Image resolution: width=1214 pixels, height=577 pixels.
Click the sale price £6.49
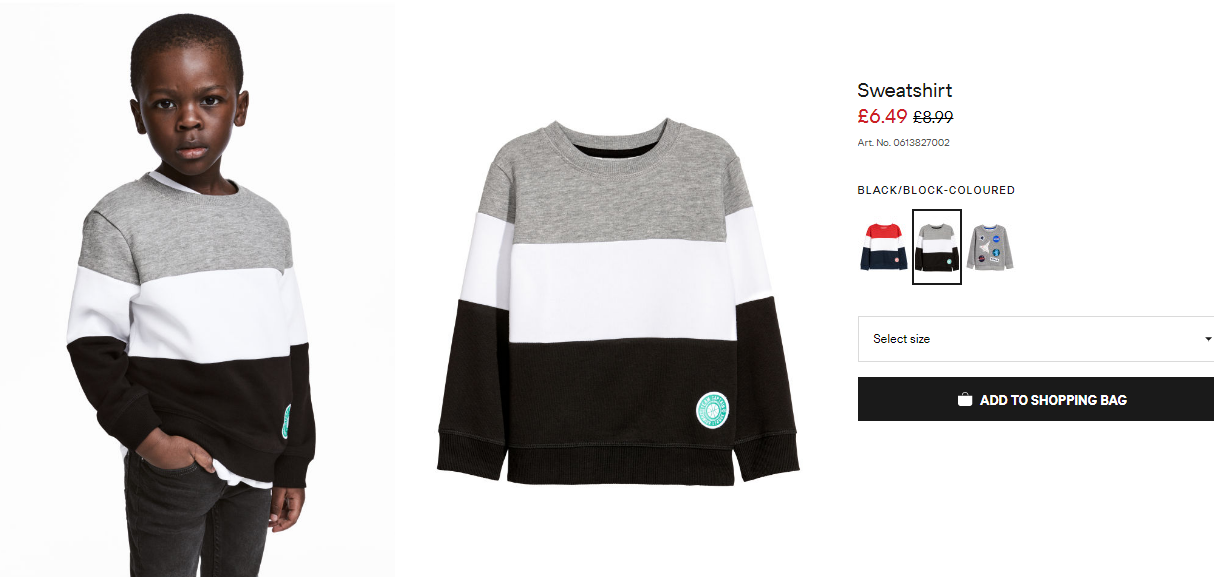[882, 116]
